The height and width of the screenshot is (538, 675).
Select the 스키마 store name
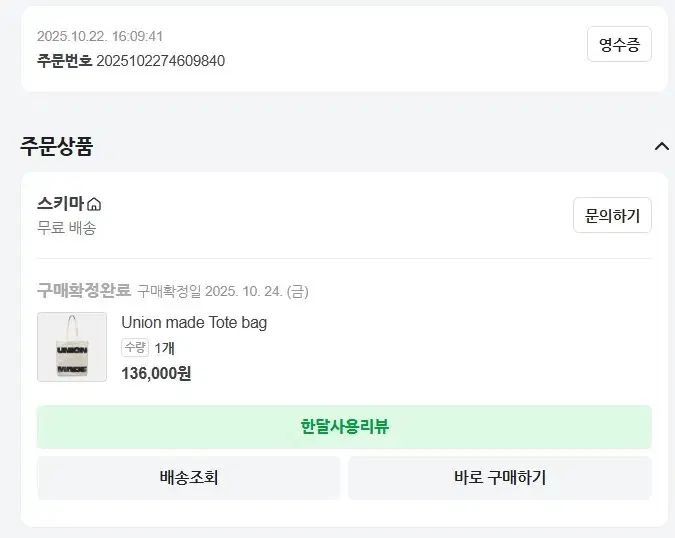click(x=61, y=204)
